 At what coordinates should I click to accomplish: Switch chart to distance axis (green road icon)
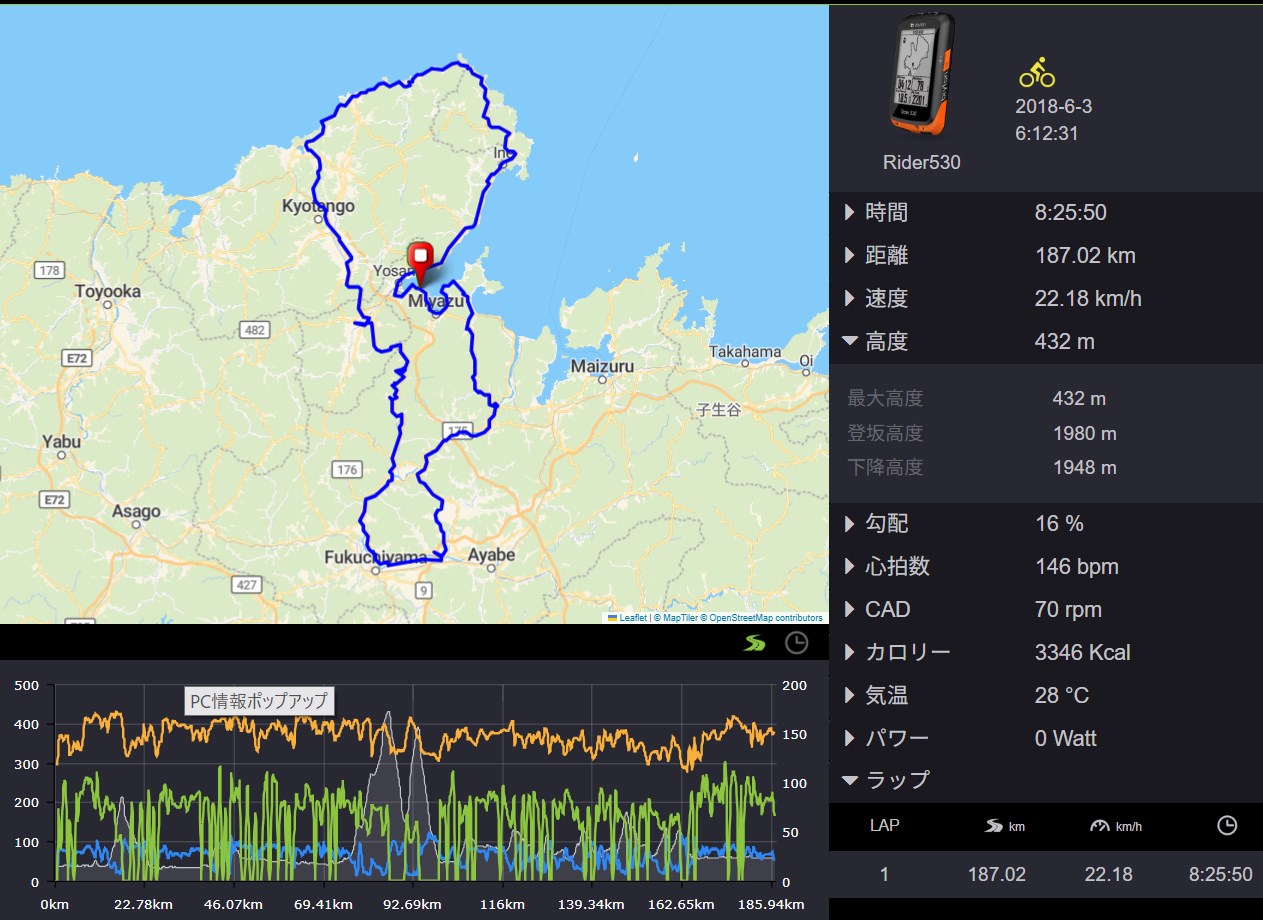pos(755,643)
